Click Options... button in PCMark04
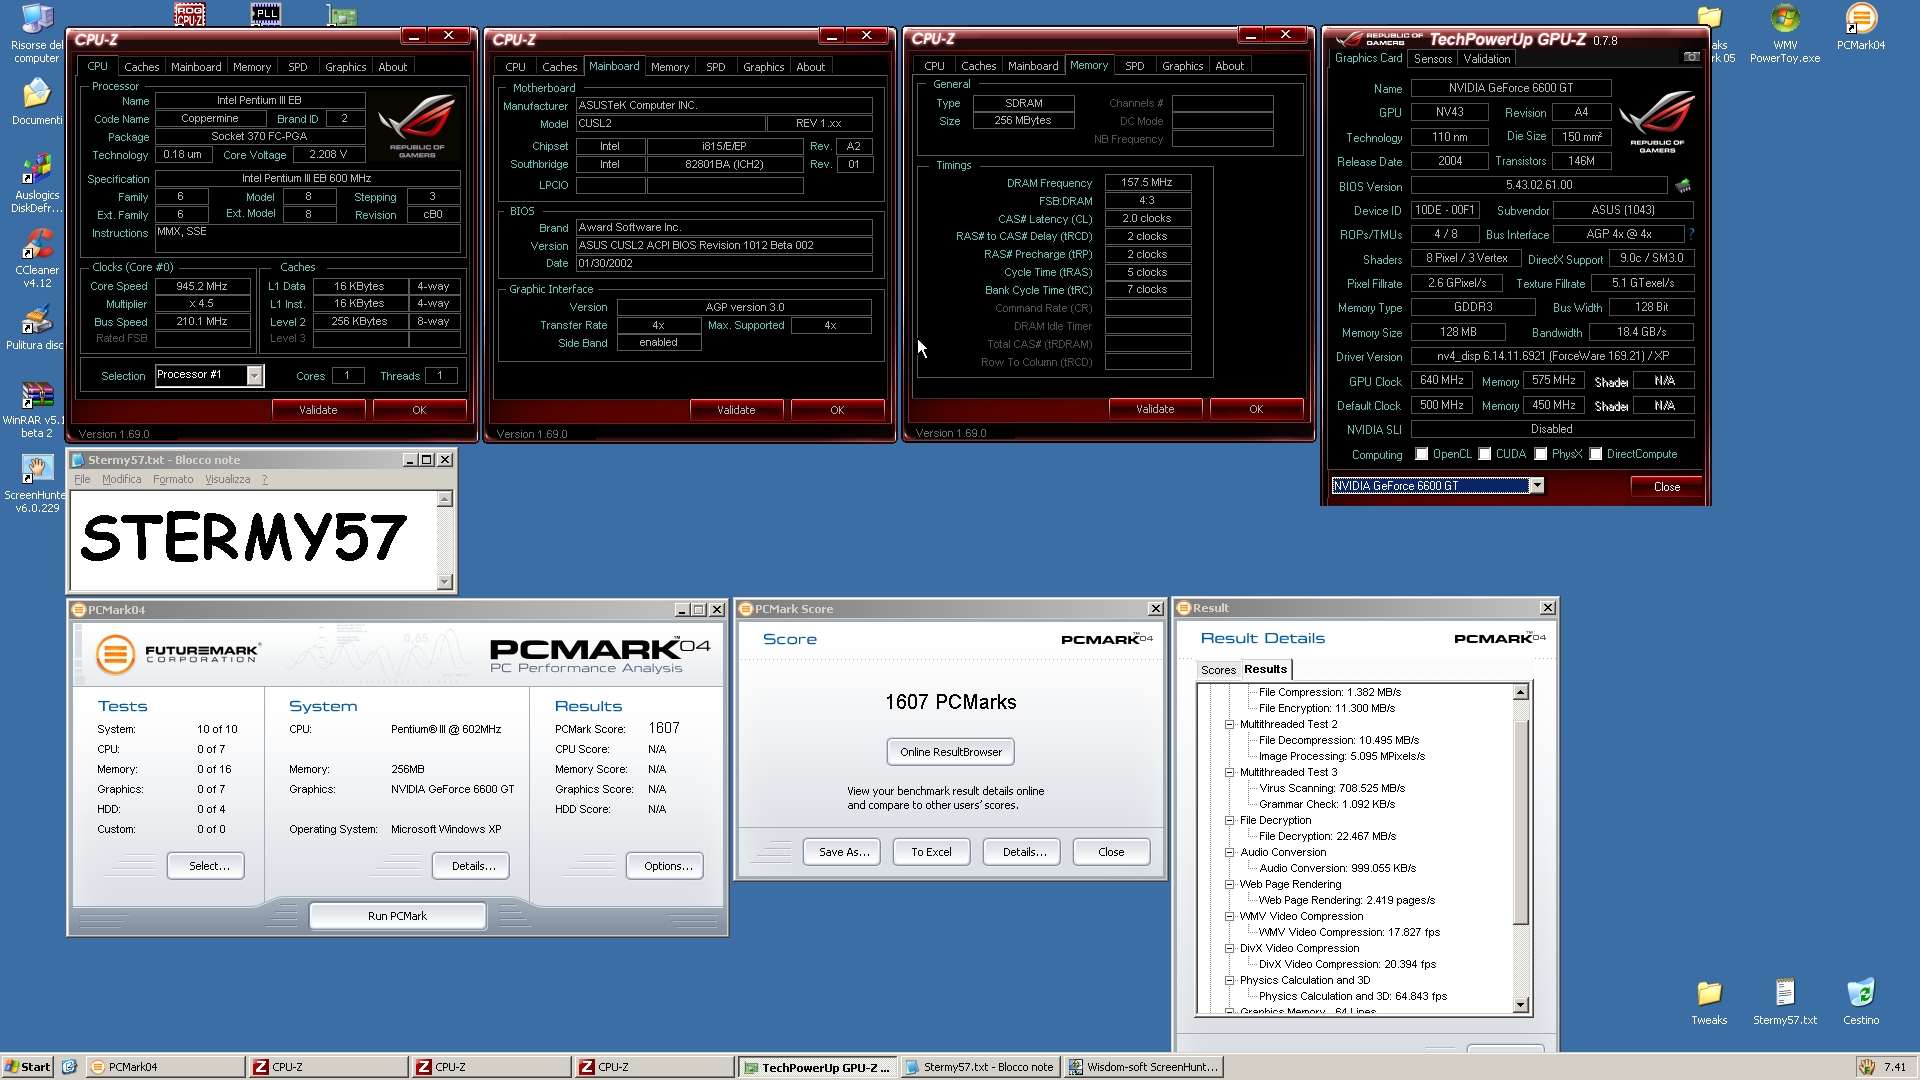This screenshot has height=1080, width=1920. point(665,866)
